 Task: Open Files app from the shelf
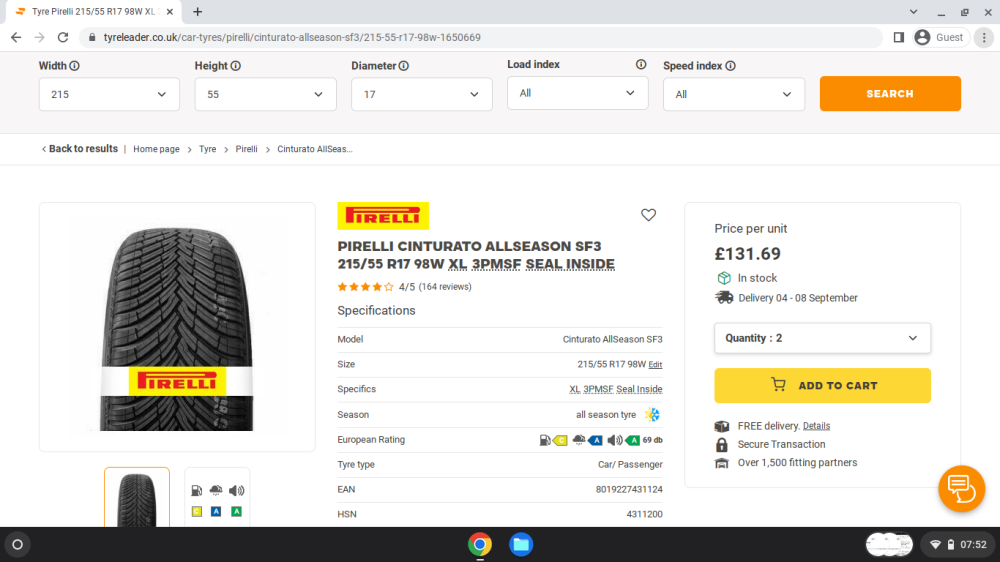point(520,544)
